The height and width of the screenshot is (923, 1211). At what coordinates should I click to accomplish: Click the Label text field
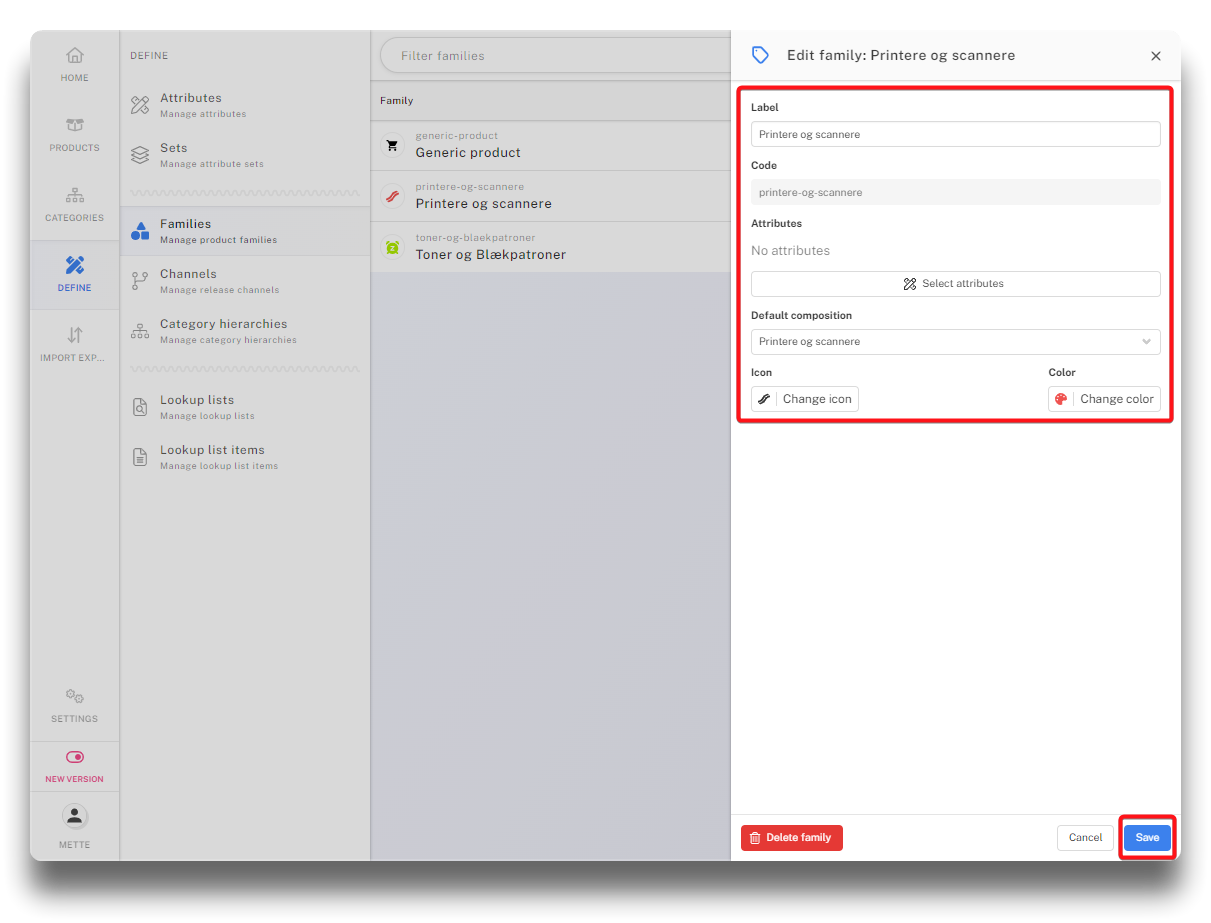[955, 134]
